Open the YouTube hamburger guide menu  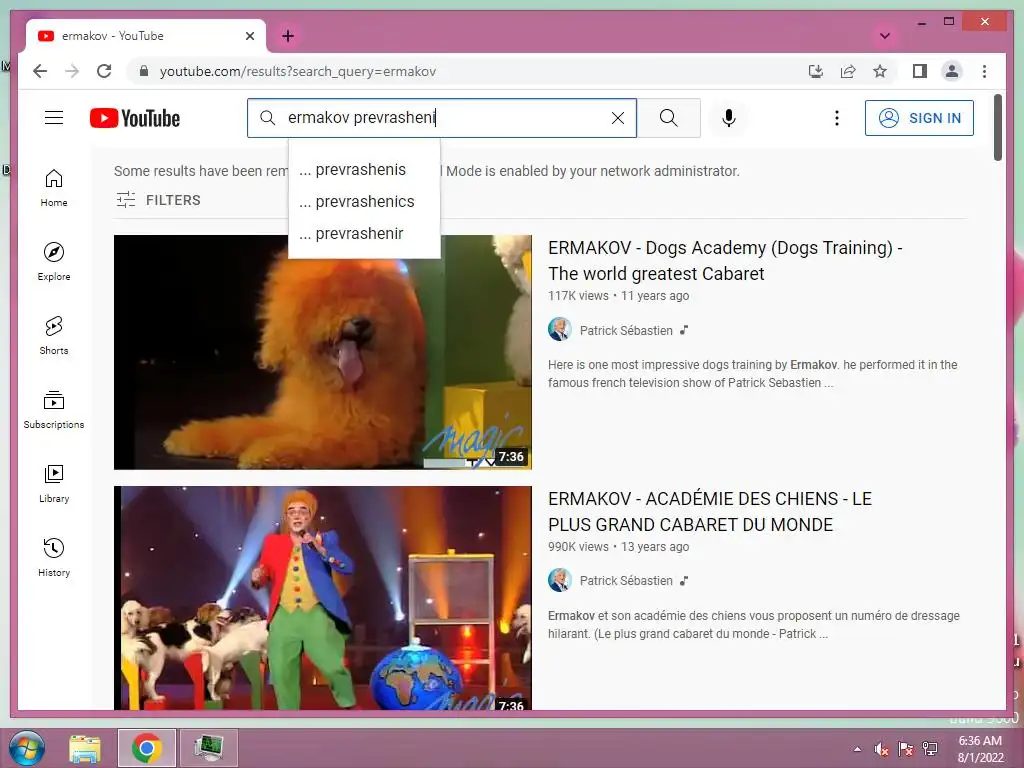54,118
